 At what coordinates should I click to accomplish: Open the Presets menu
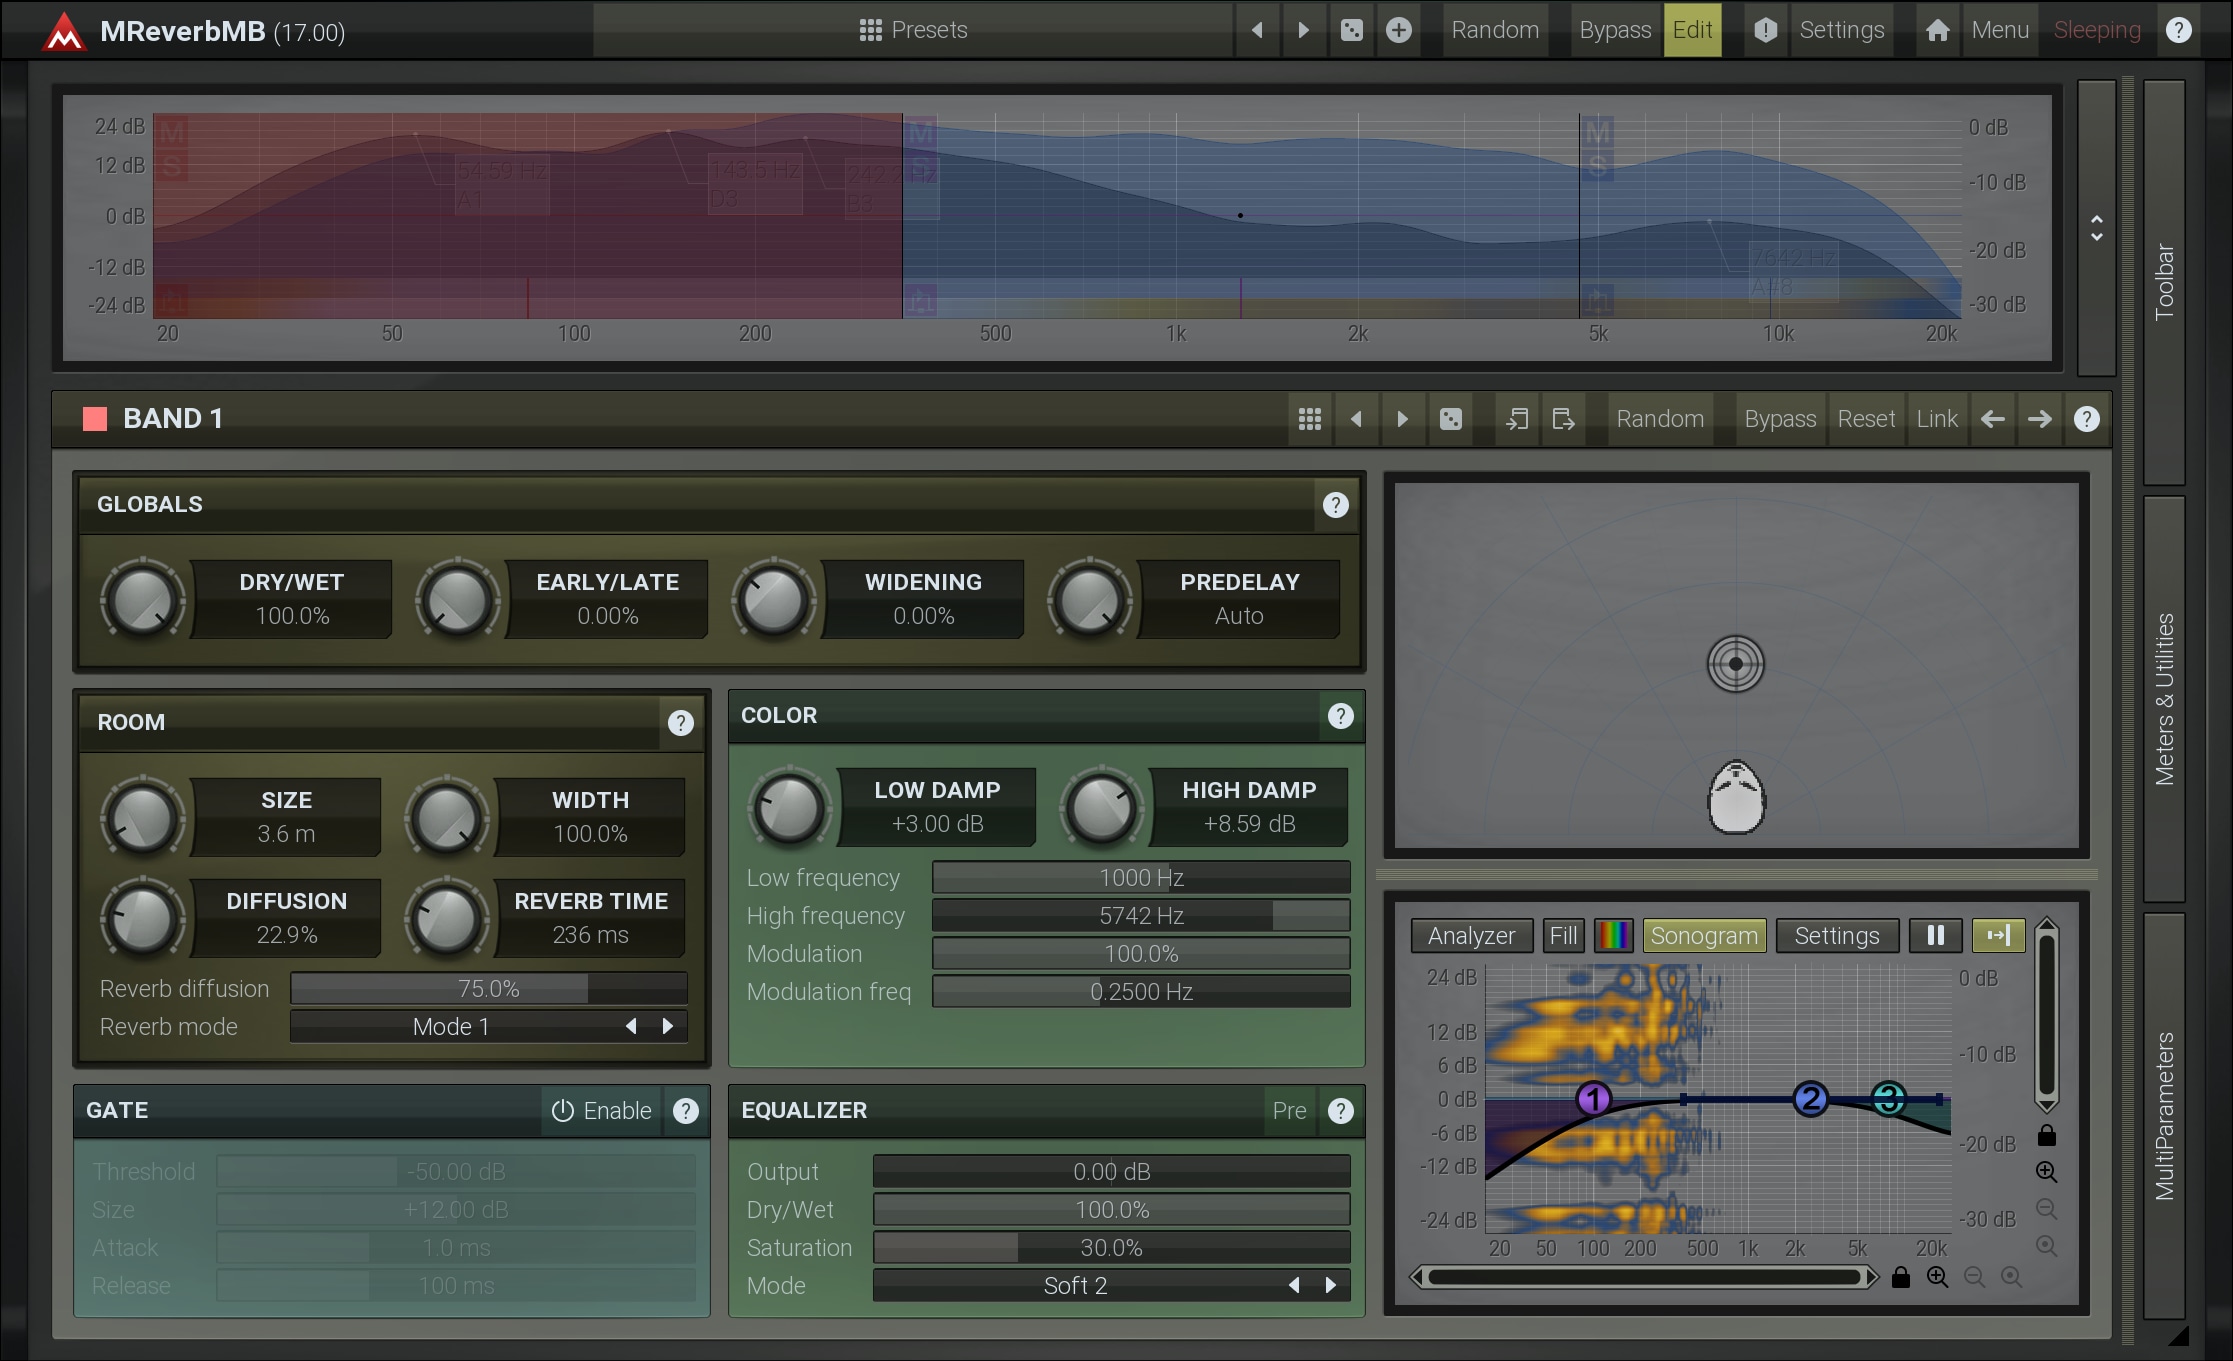(913, 30)
